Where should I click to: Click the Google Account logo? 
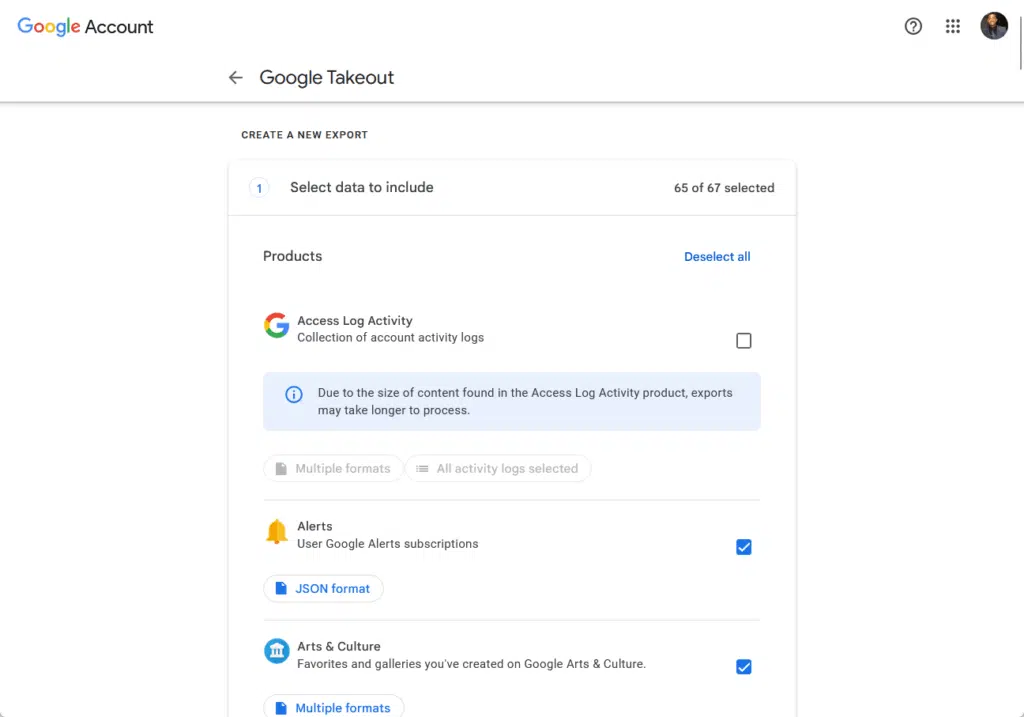pyautogui.click(x=85, y=27)
